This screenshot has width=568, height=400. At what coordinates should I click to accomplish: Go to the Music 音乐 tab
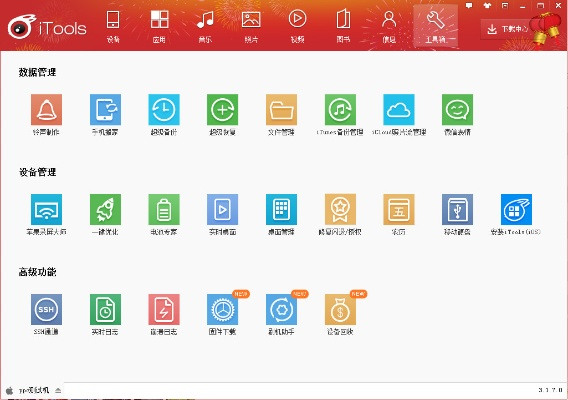click(205, 26)
